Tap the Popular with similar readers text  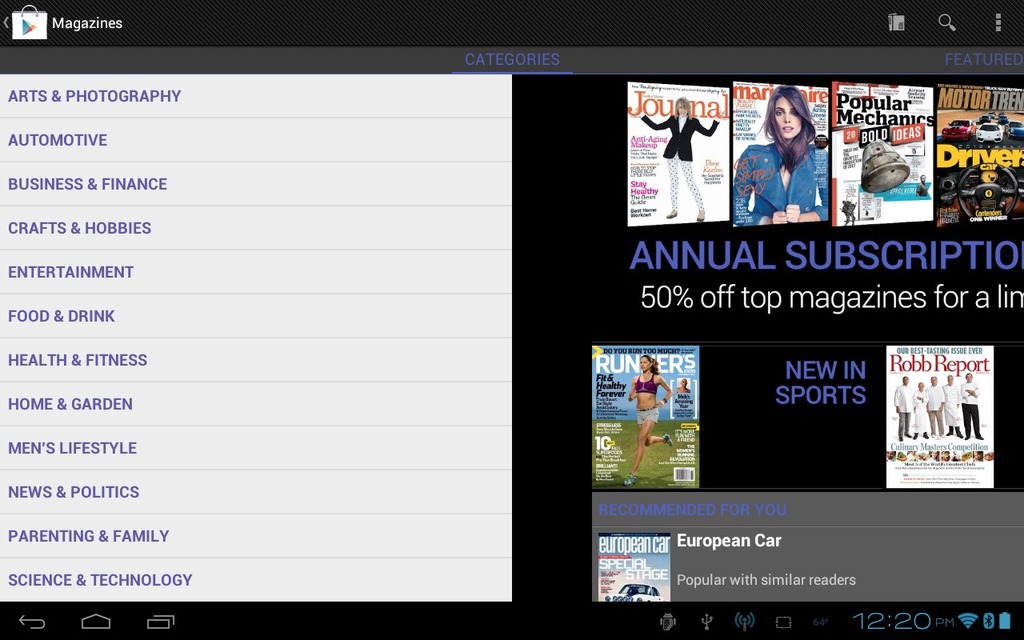pyautogui.click(x=766, y=580)
